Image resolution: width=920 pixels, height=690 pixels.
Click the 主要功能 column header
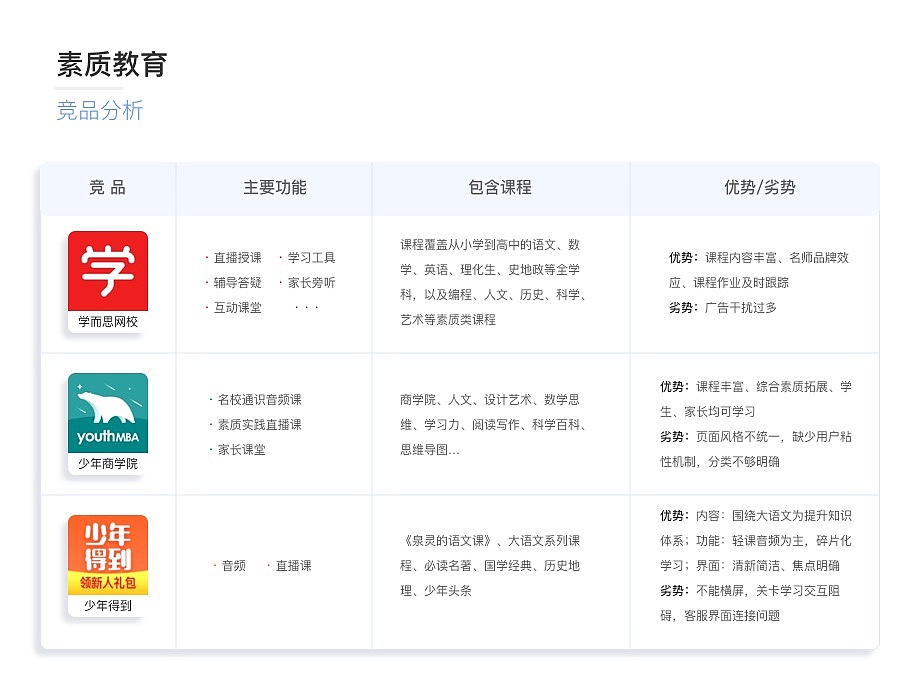tap(275, 188)
